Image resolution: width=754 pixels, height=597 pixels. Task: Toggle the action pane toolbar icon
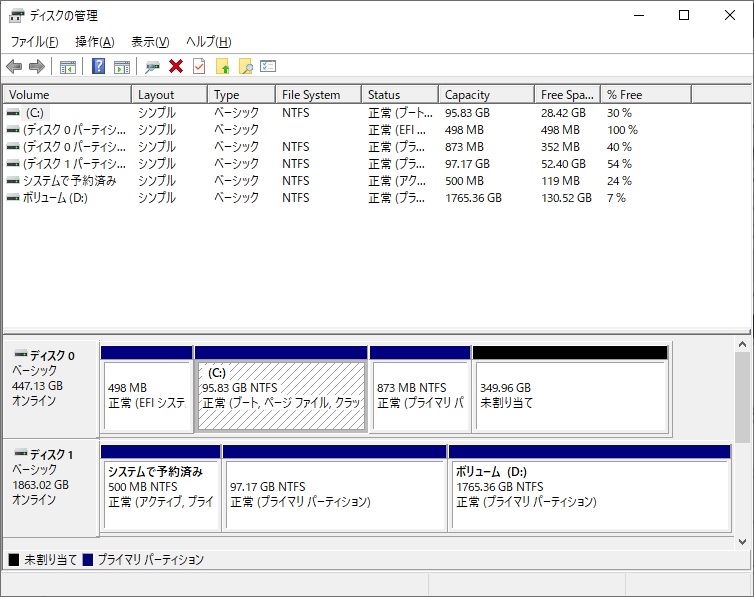tap(122, 66)
